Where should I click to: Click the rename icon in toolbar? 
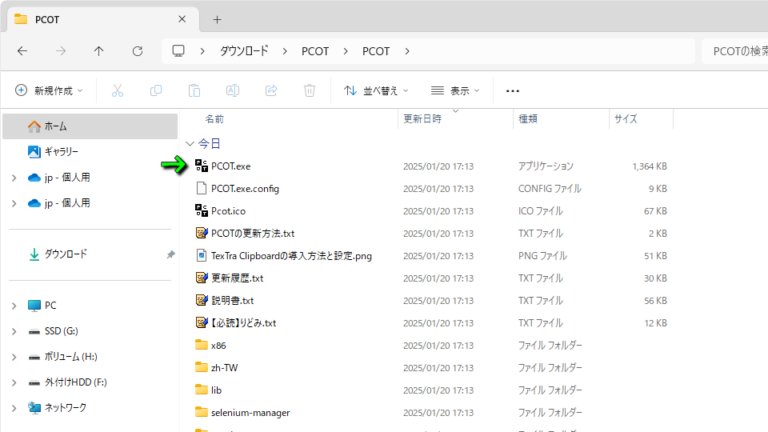[232, 90]
